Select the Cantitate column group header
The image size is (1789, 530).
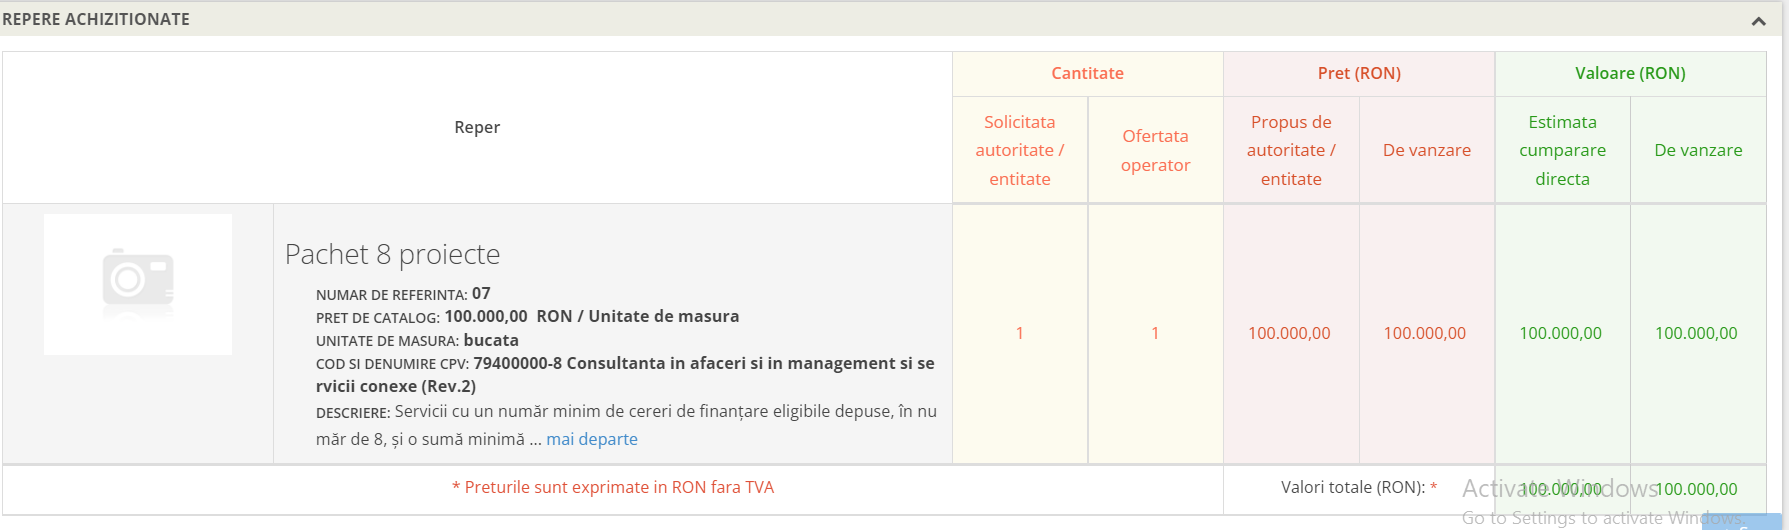click(1087, 73)
